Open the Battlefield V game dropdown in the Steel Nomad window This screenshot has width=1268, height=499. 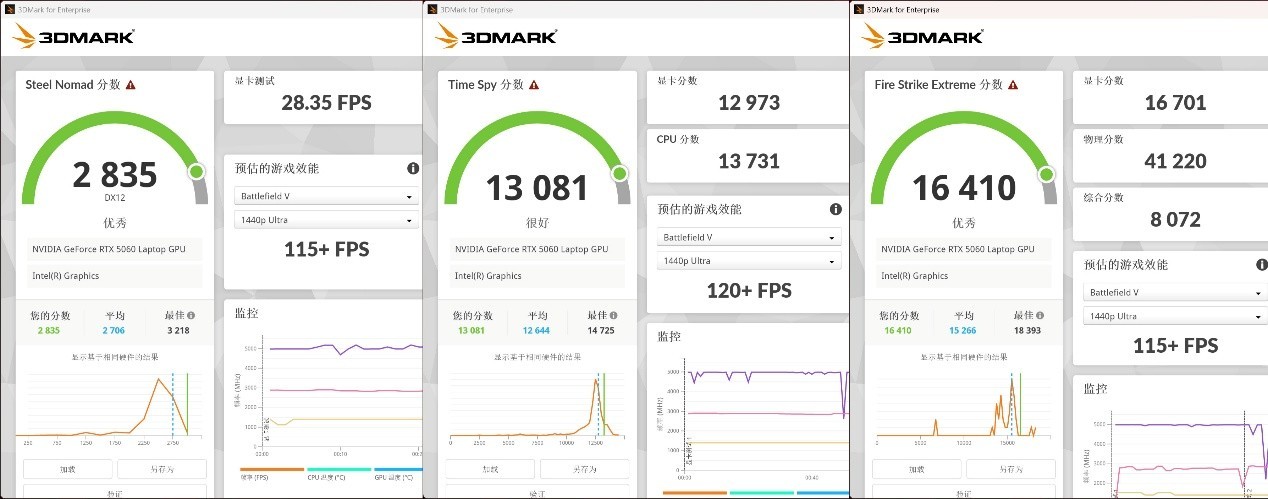pos(326,197)
